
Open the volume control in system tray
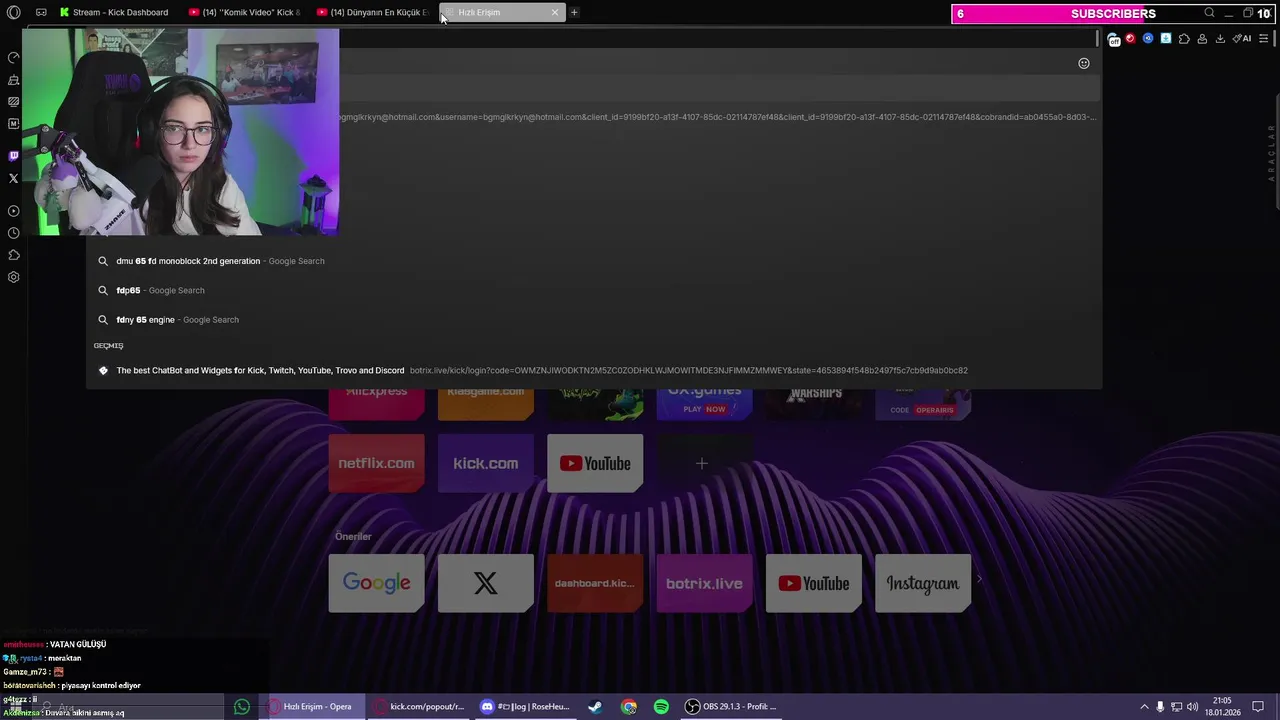point(1192,707)
